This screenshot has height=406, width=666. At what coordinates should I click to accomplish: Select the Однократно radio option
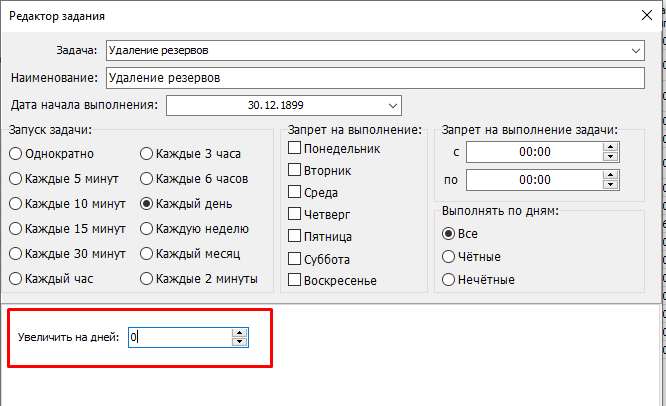pos(16,154)
